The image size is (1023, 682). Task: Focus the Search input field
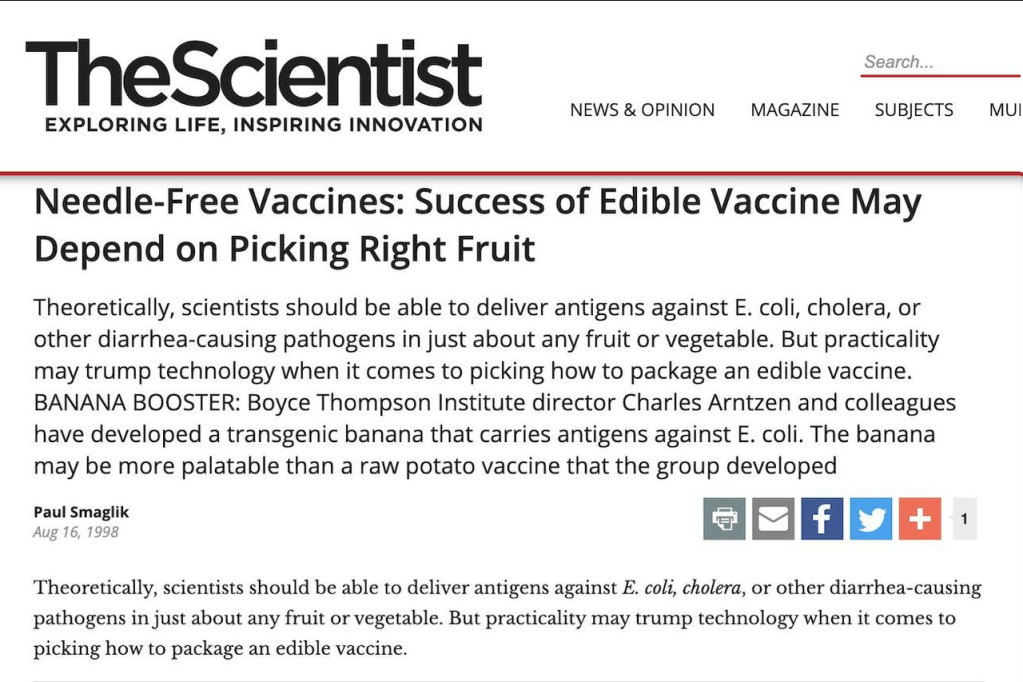938,62
